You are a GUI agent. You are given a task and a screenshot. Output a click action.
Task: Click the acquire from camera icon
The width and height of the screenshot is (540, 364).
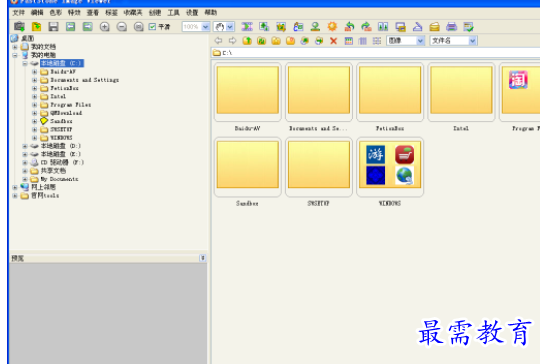[x=19, y=27]
